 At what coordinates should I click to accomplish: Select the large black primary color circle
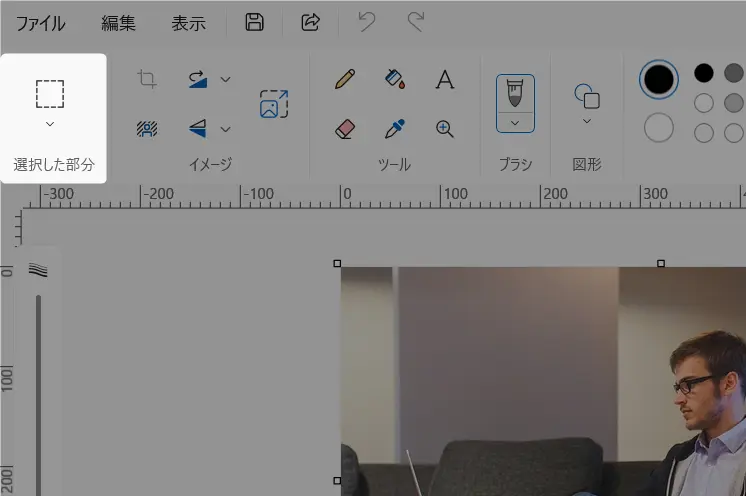click(x=659, y=79)
